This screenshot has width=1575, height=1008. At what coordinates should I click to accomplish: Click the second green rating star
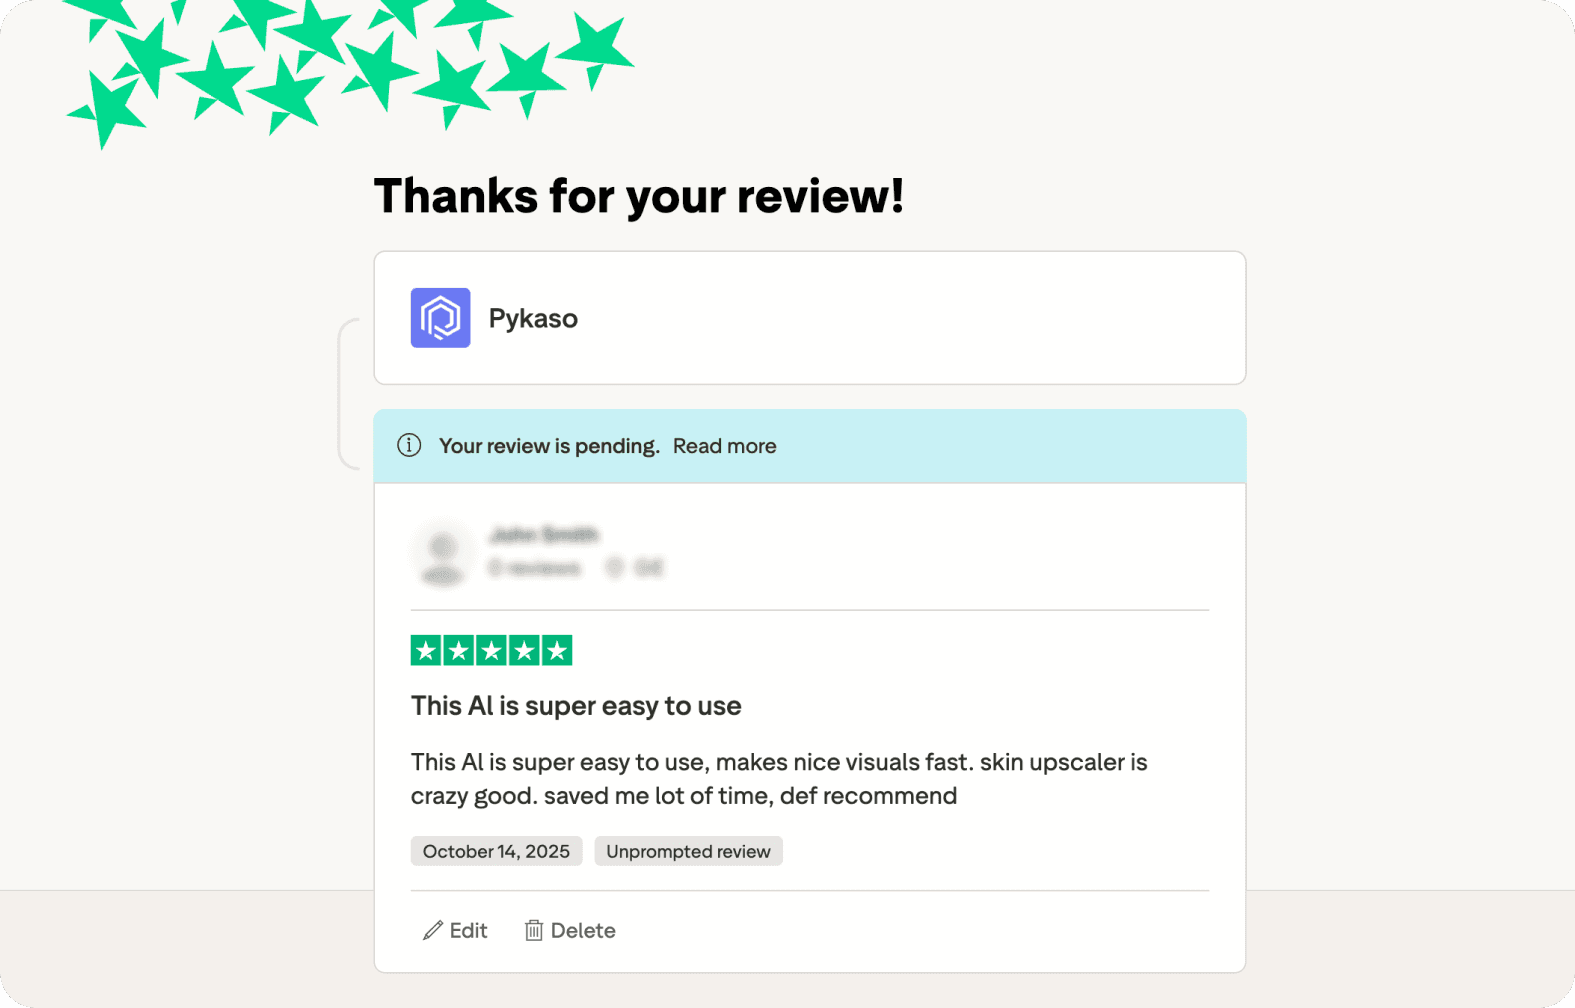(459, 651)
